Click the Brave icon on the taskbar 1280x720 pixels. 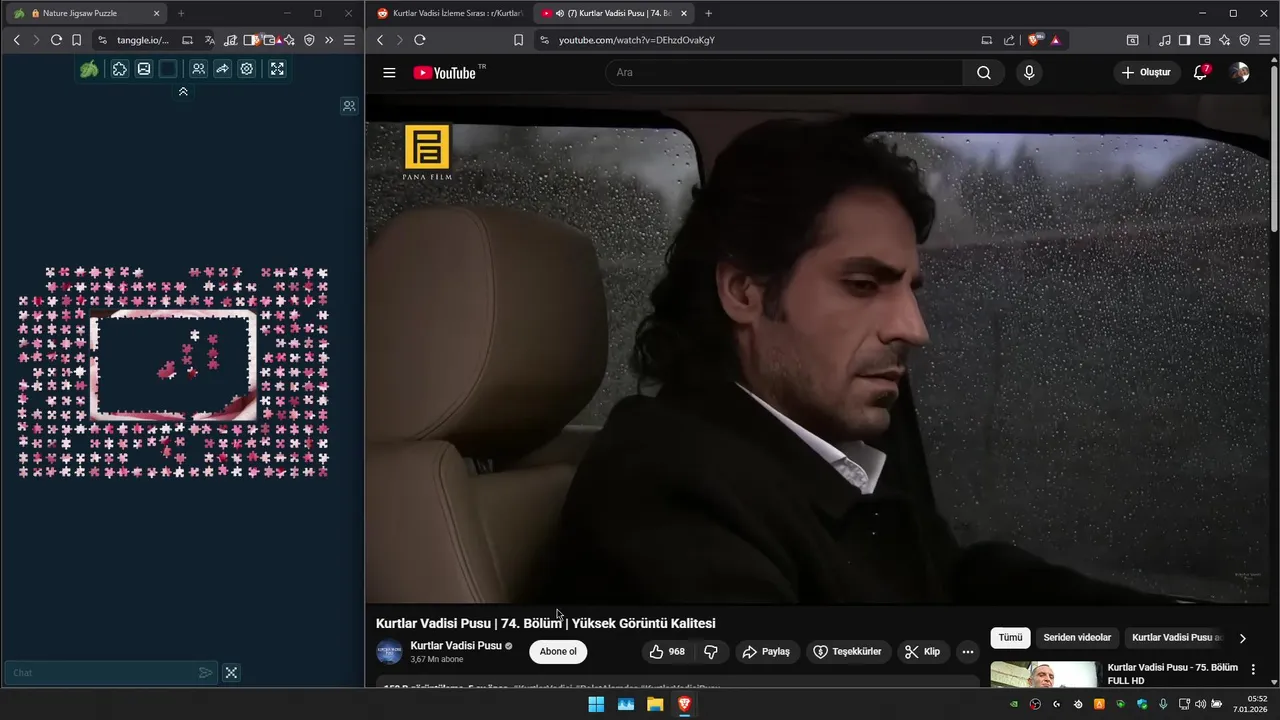tap(684, 704)
